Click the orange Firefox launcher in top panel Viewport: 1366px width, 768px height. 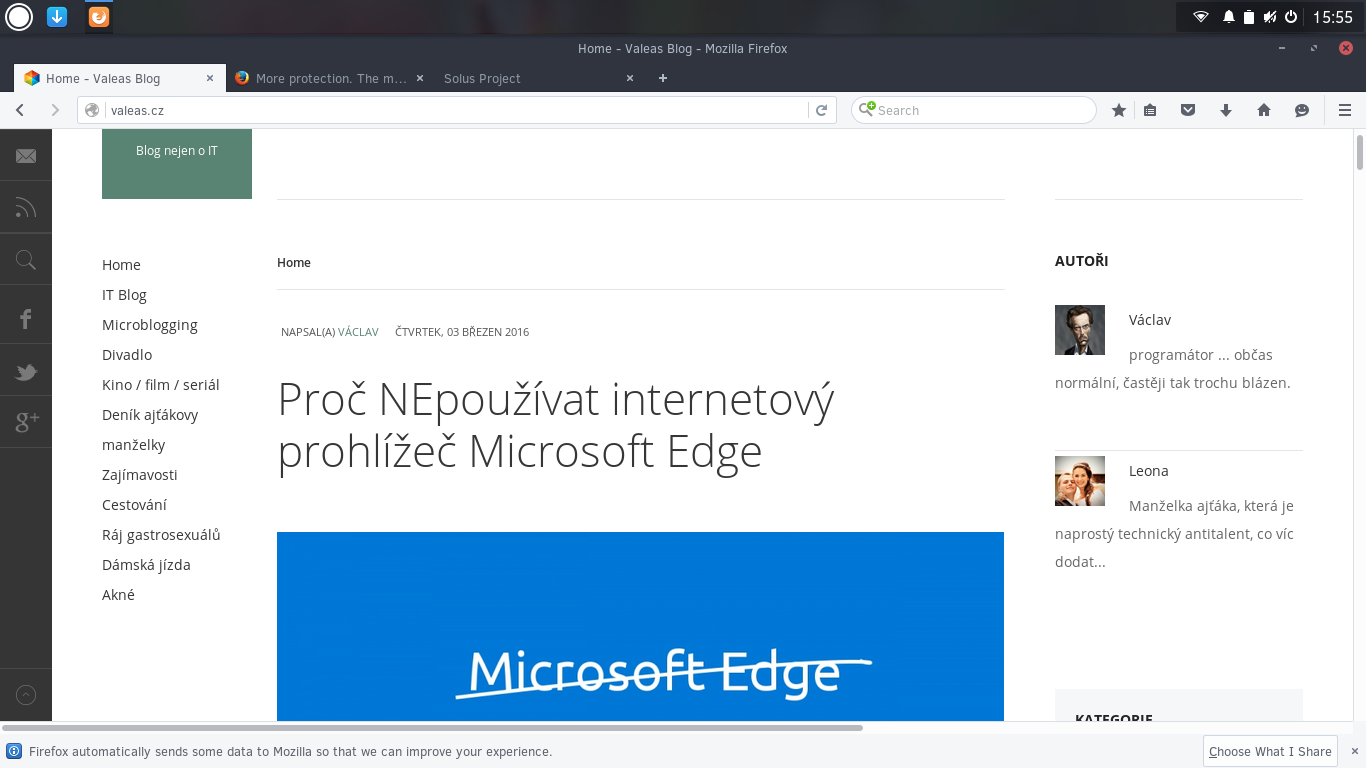pos(98,16)
